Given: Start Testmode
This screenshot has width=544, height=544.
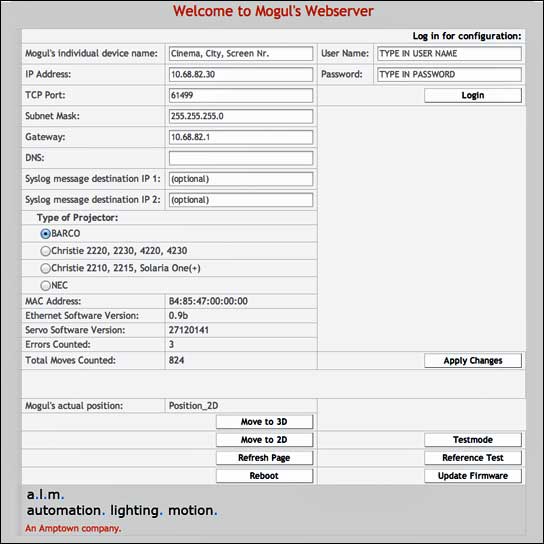Looking at the screenshot, I should (473, 440).
